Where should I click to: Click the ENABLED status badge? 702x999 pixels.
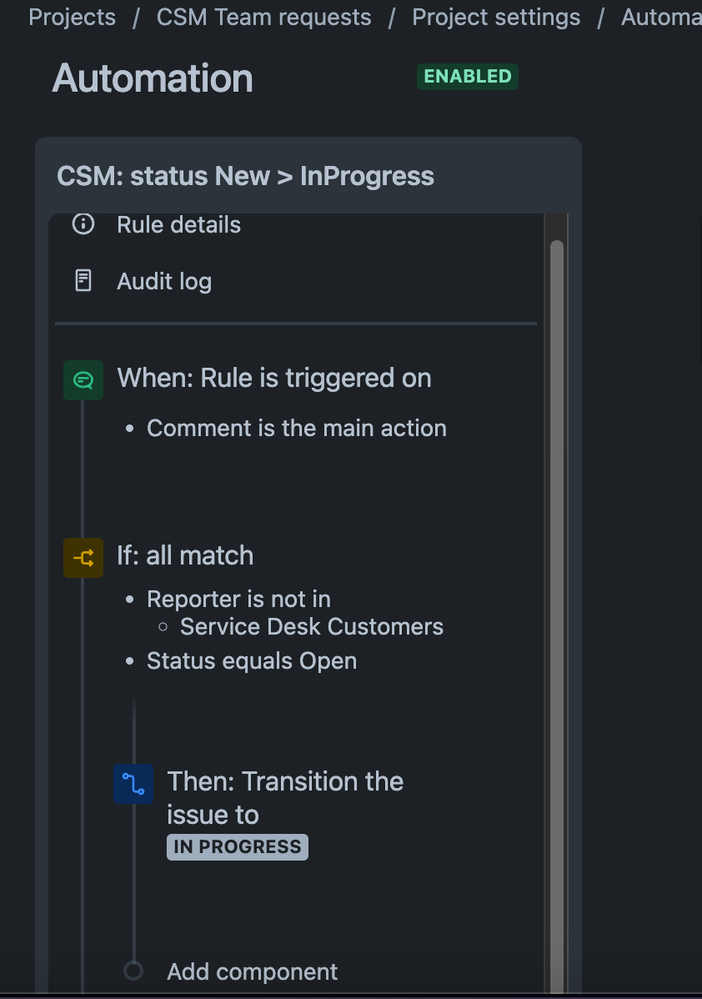(467, 76)
